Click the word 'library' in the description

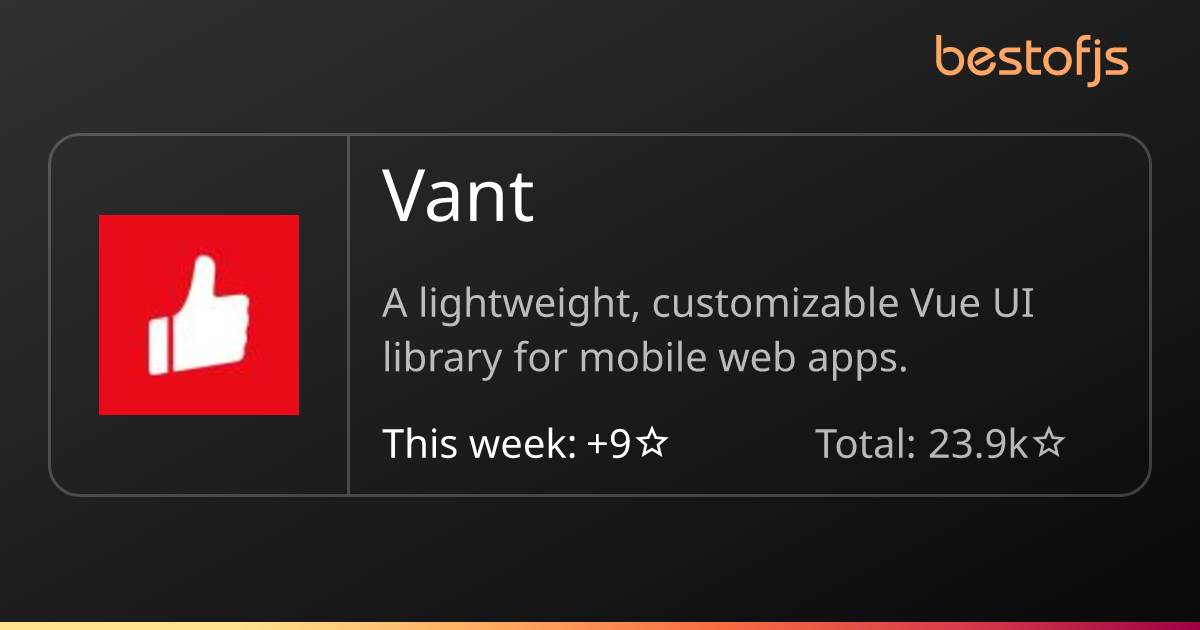click(x=442, y=359)
